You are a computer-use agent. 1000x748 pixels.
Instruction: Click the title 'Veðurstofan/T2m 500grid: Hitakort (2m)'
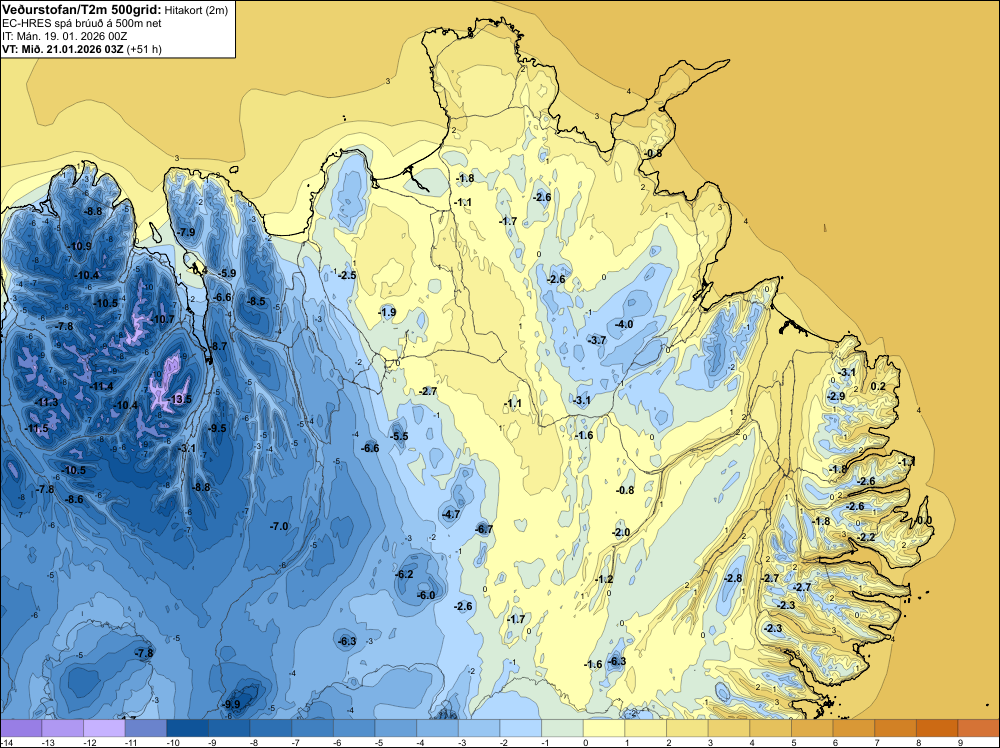[x=115, y=10]
